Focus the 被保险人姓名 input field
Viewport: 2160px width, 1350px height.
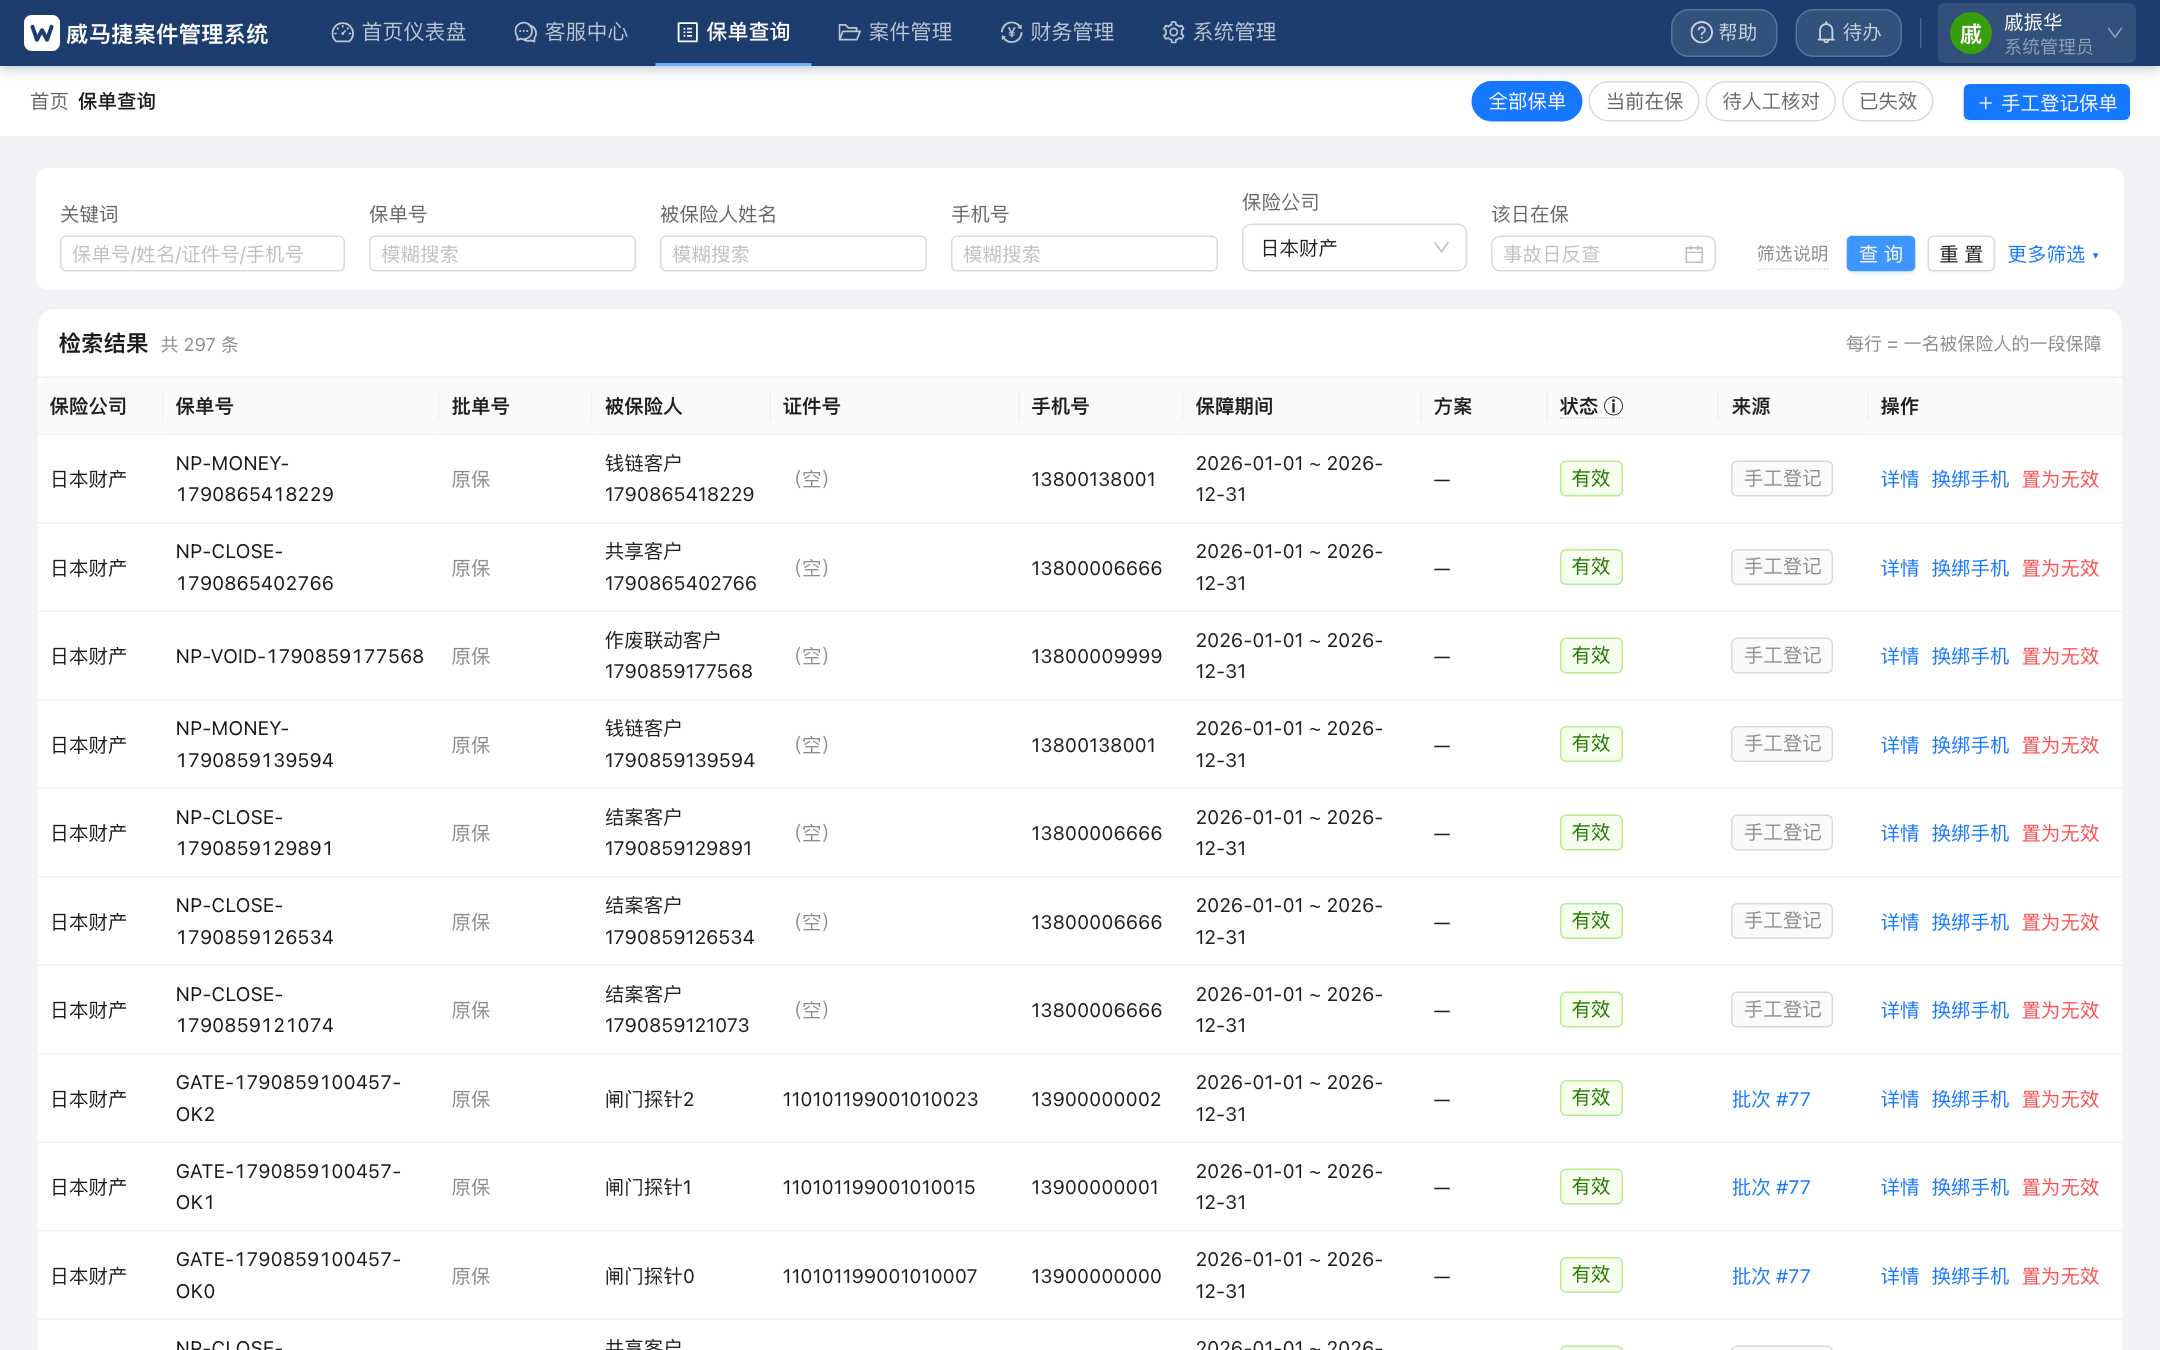[793, 254]
